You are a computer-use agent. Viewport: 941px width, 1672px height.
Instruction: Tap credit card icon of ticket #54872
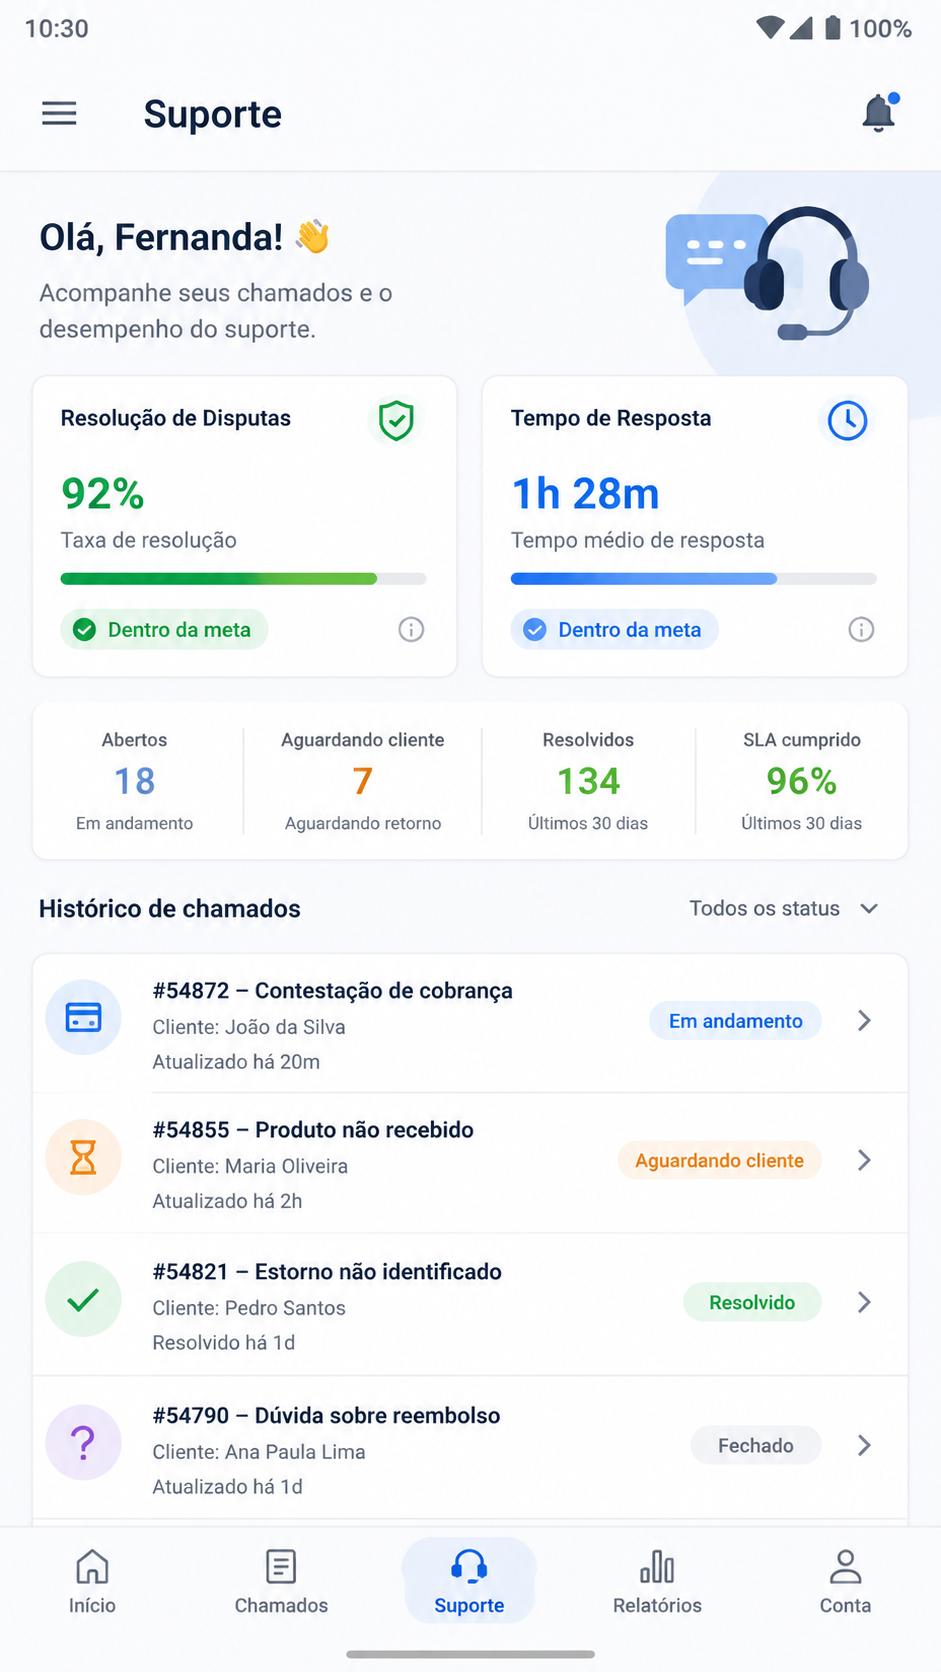[x=83, y=1017]
